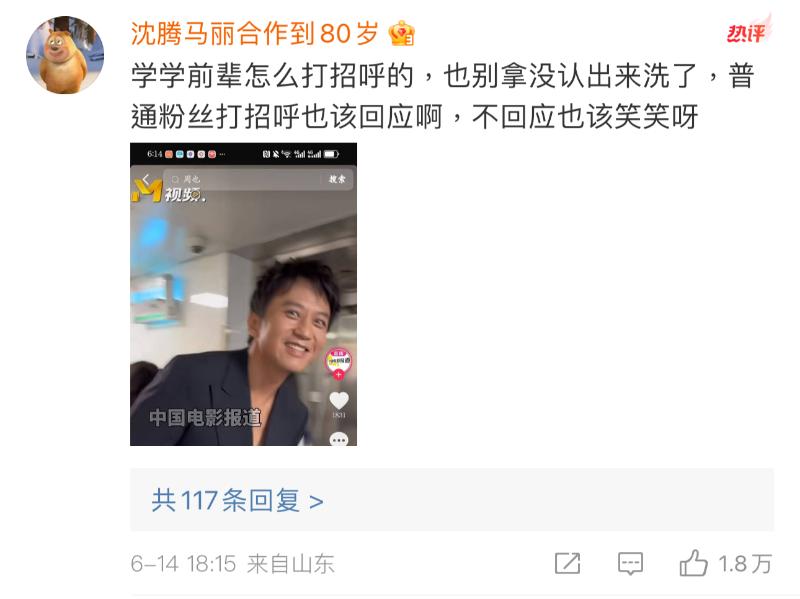The width and height of the screenshot is (800, 599).
Task: Expand 共117条回复 replies
Action: (x=452, y=500)
